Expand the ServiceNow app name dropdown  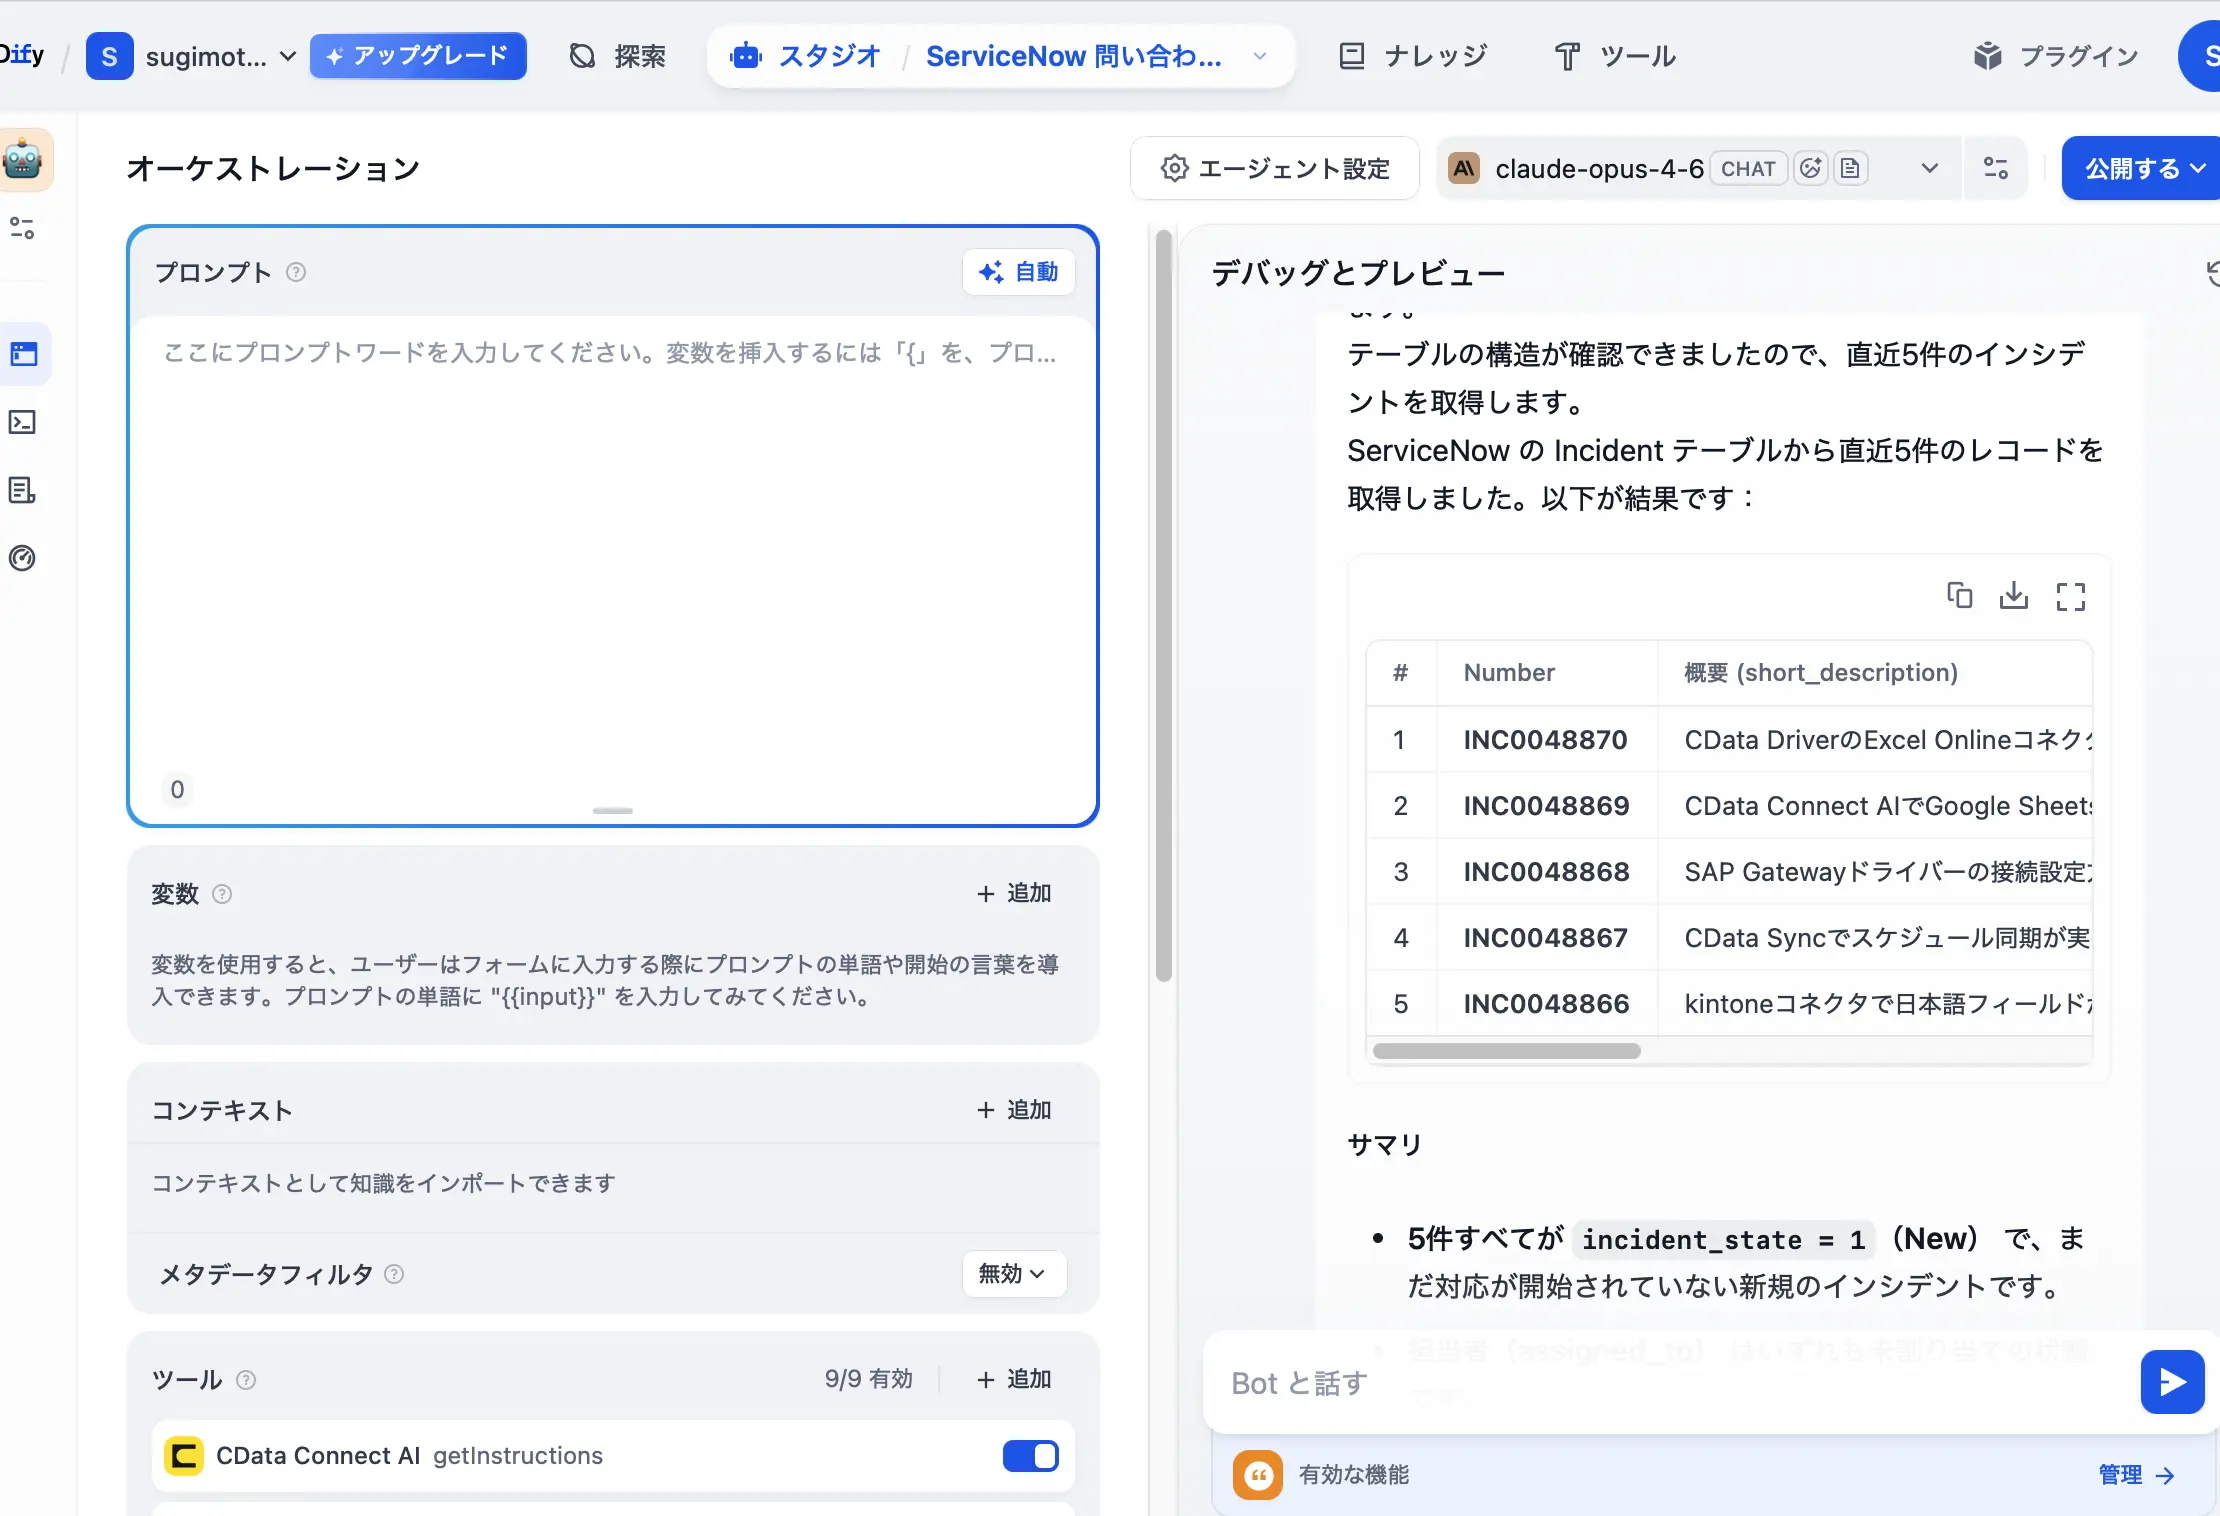click(x=1258, y=56)
